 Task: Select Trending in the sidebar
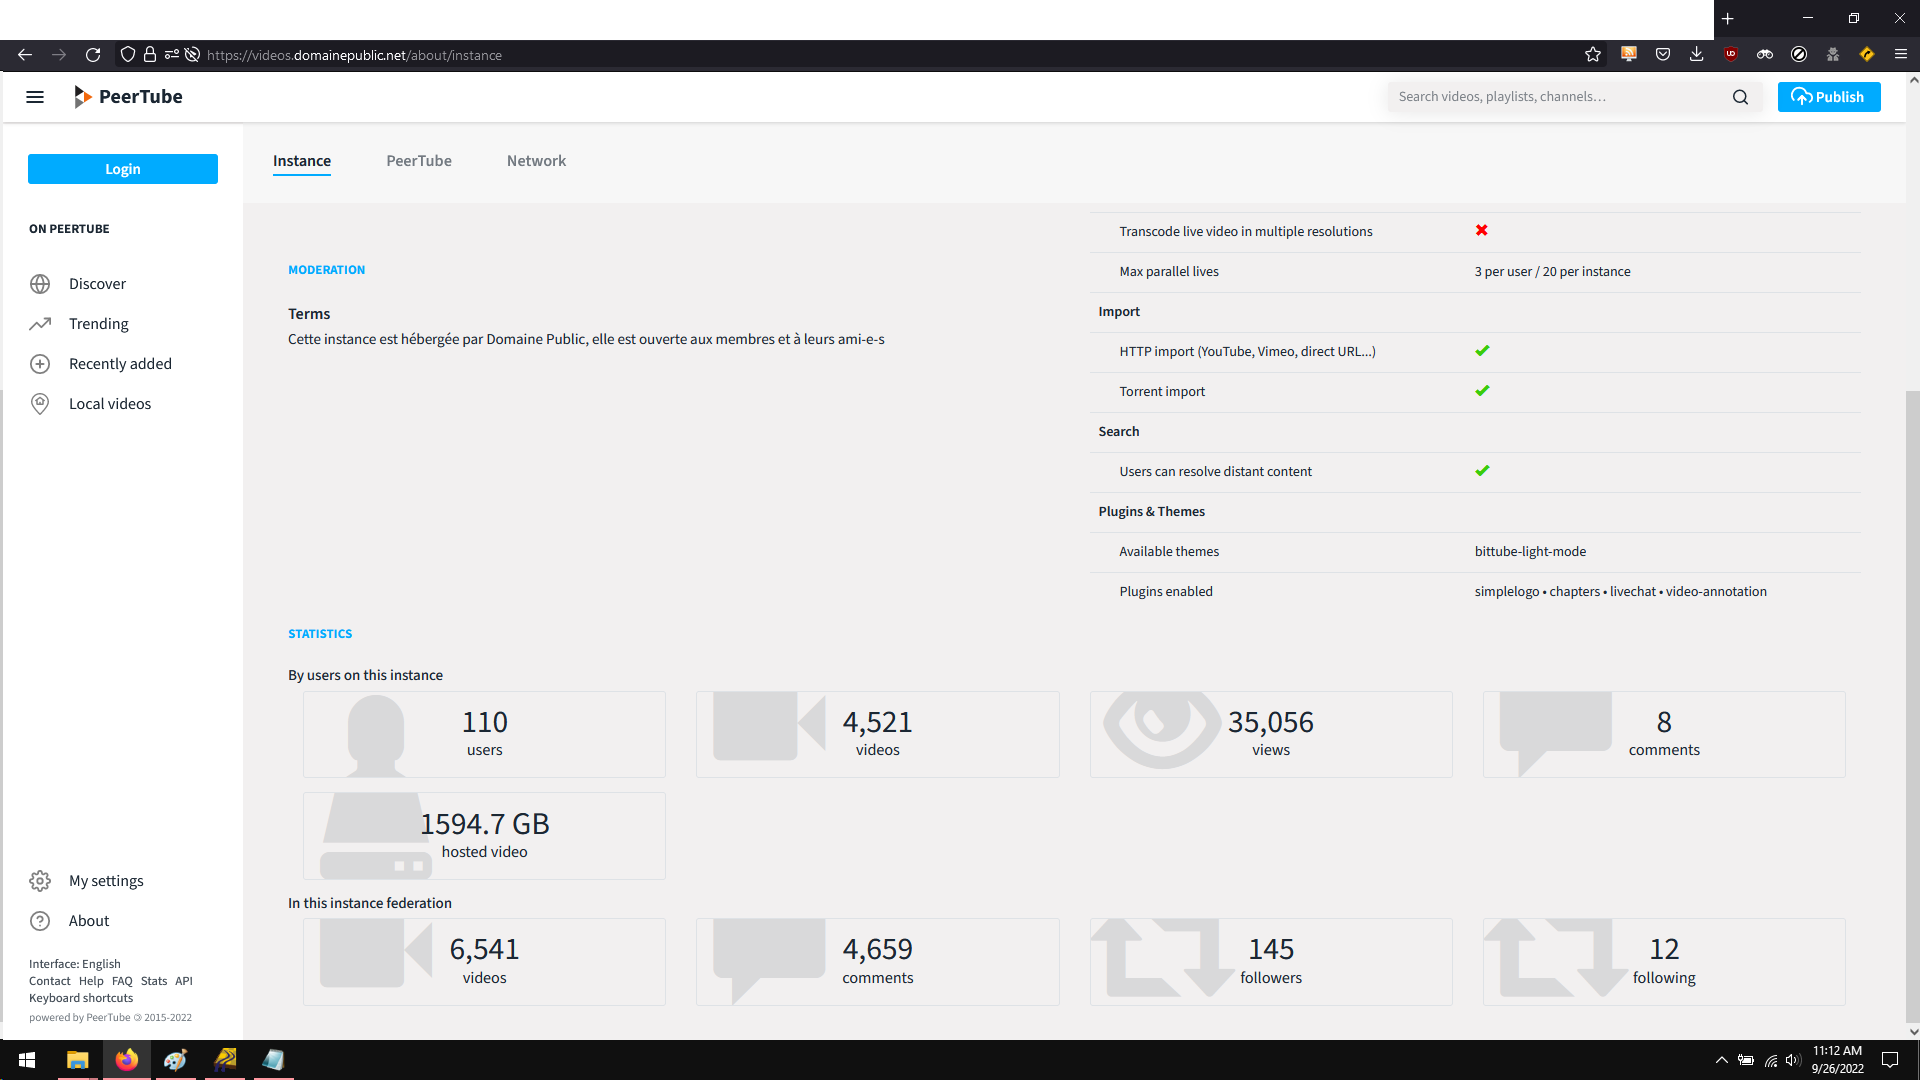pyautogui.click(x=98, y=323)
